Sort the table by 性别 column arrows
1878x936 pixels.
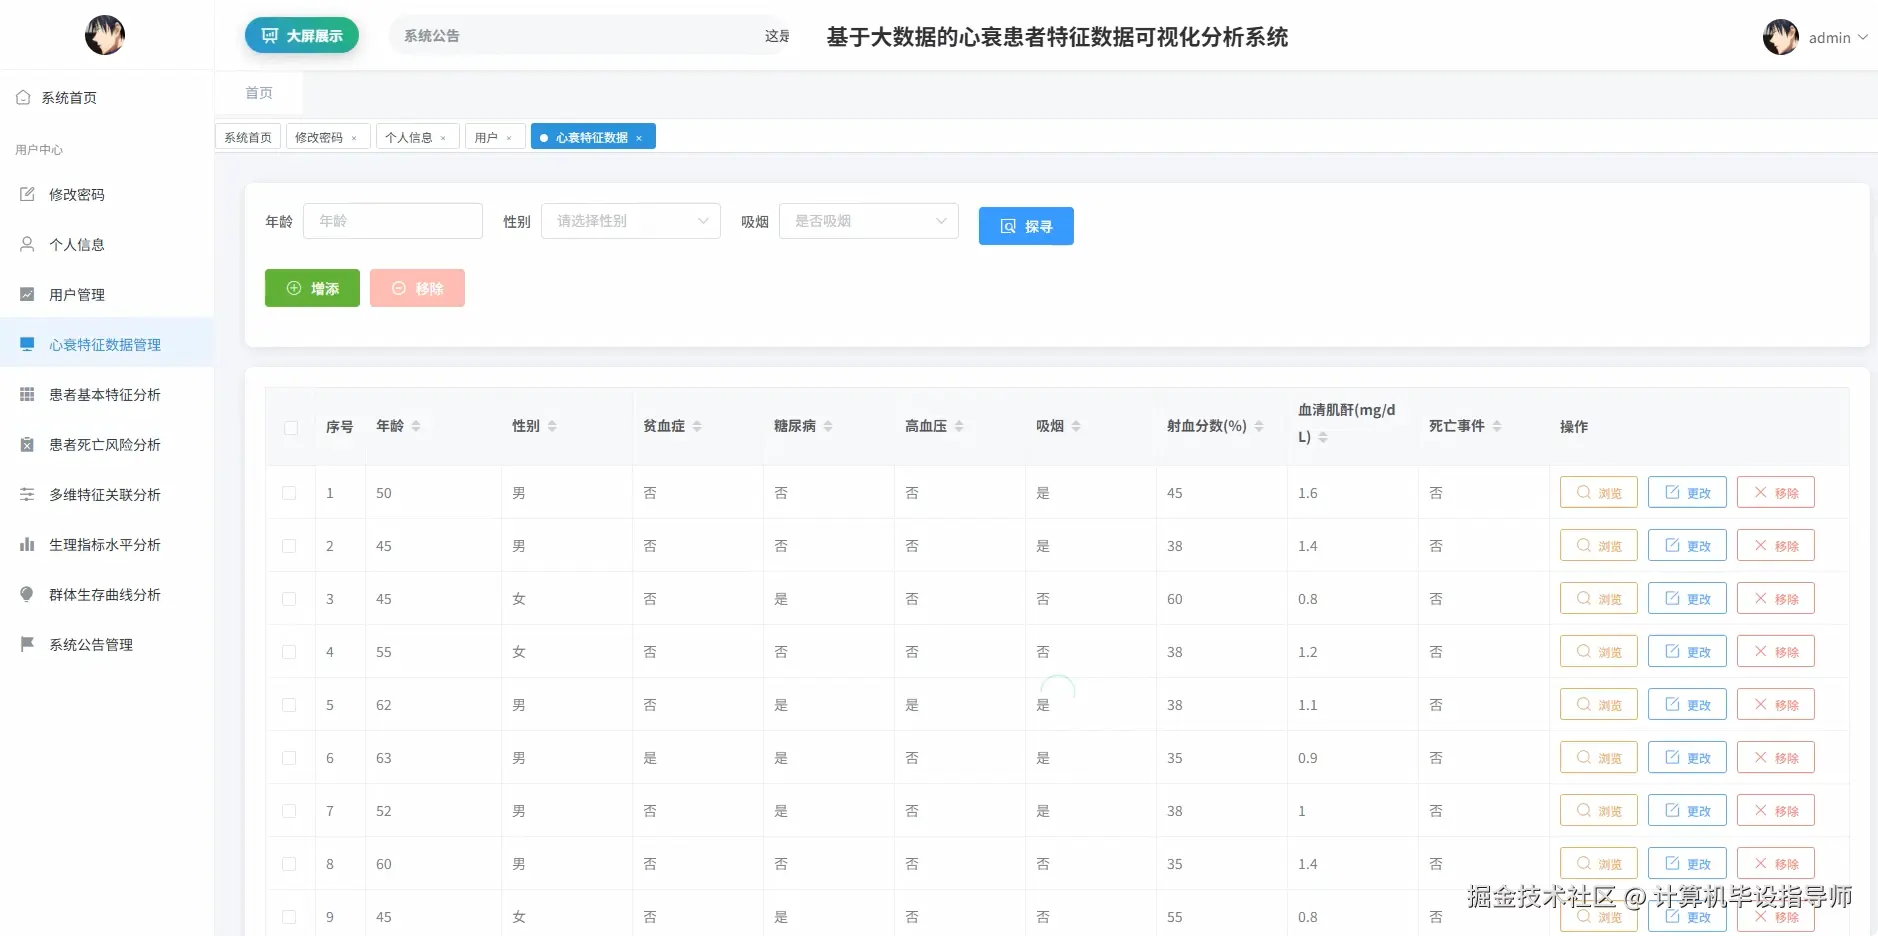point(552,426)
